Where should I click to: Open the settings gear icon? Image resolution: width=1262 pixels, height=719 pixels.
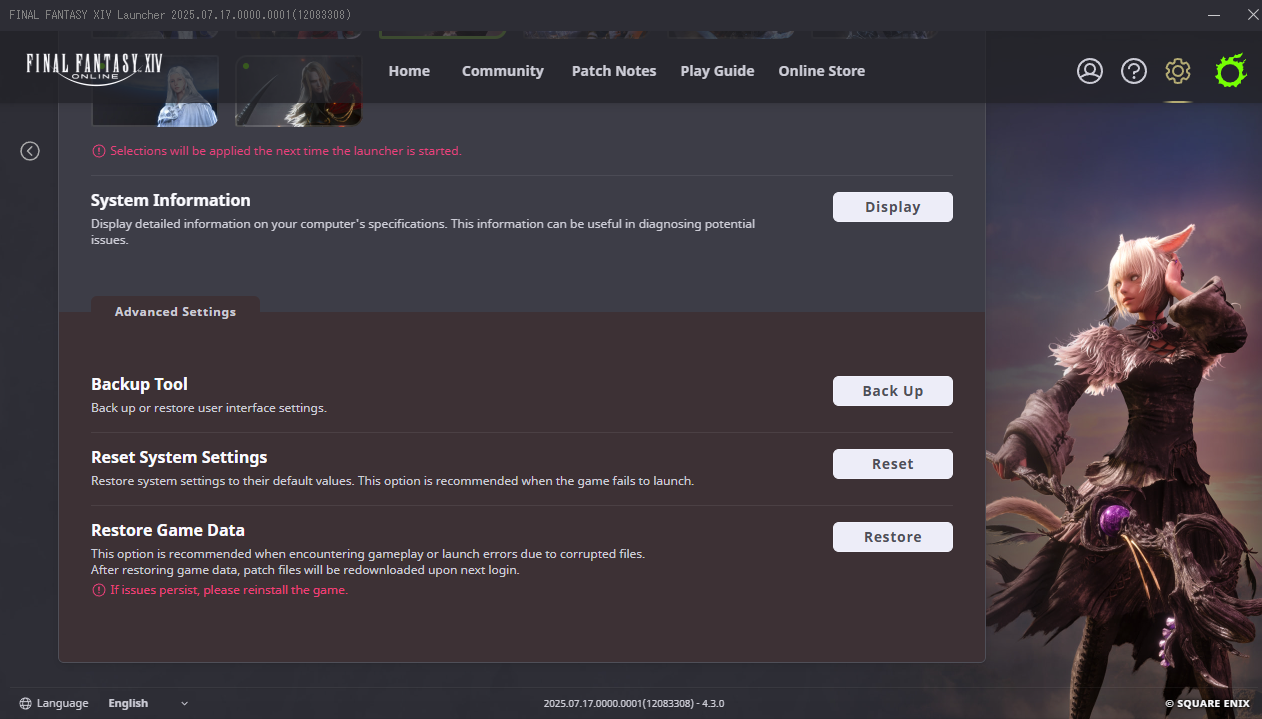(x=1177, y=71)
